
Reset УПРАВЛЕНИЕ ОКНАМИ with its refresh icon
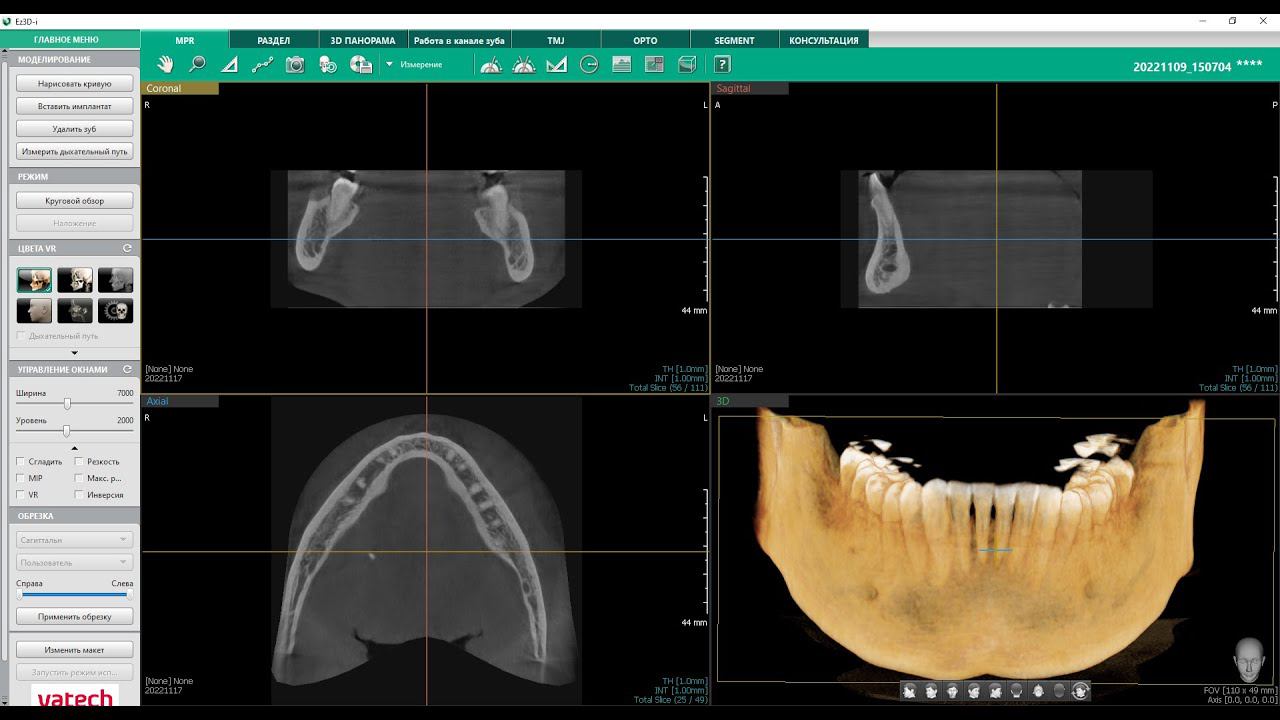coord(127,369)
